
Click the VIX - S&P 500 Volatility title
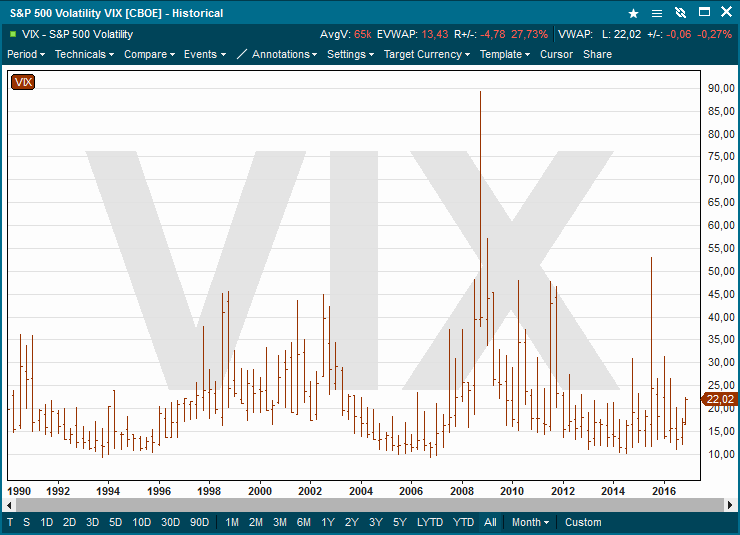77,34
